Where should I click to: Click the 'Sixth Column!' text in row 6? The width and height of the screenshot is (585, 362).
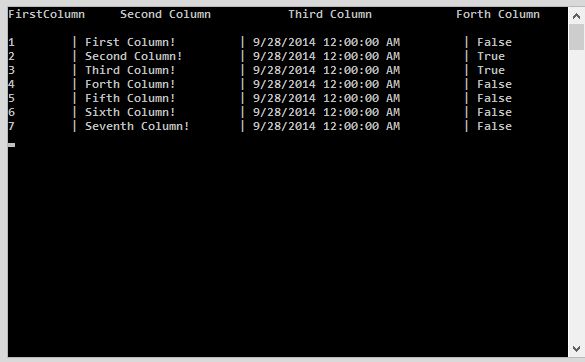pyautogui.click(x=130, y=112)
